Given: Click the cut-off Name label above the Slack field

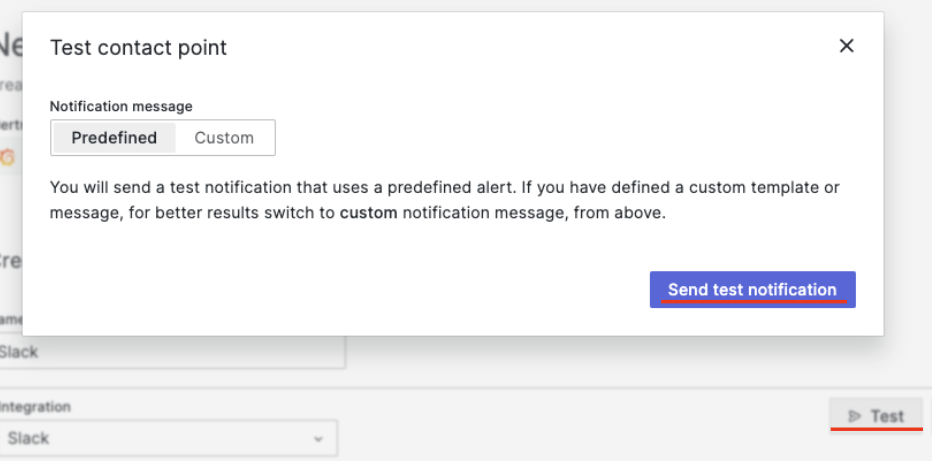Looking at the screenshot, I should pyautogui.click(x=10, y=317).
